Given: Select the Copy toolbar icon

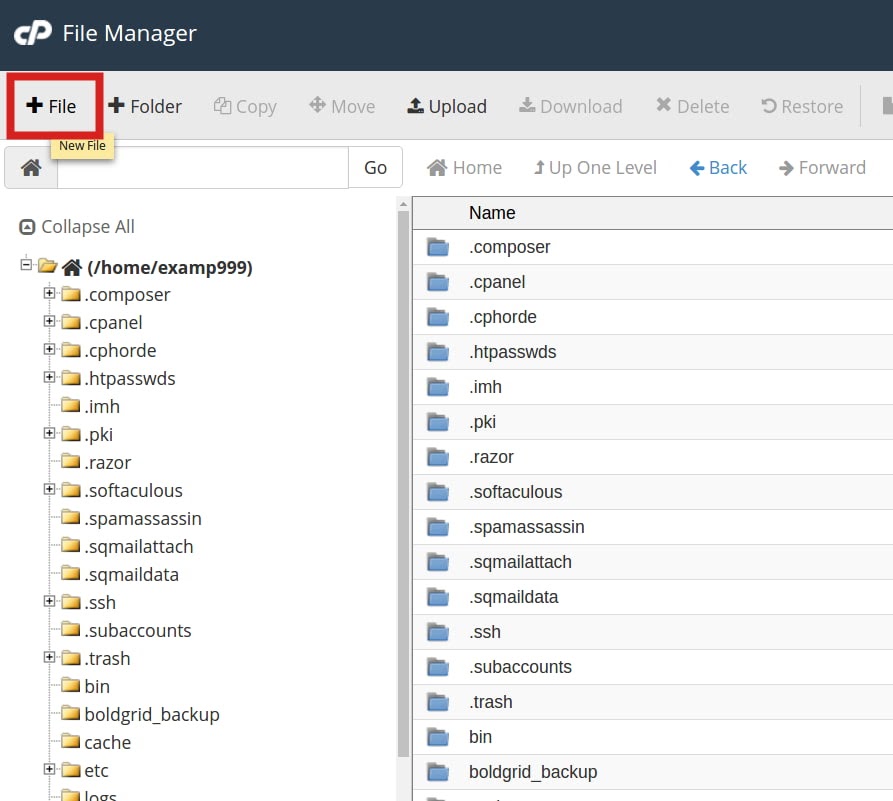Looking at the screenshot, I should [x=244, y=105].
